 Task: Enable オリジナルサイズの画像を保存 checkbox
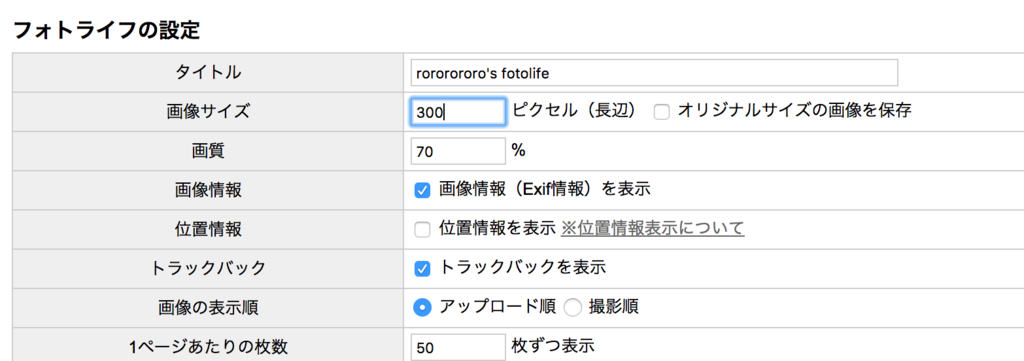click(x=662, y=112)
